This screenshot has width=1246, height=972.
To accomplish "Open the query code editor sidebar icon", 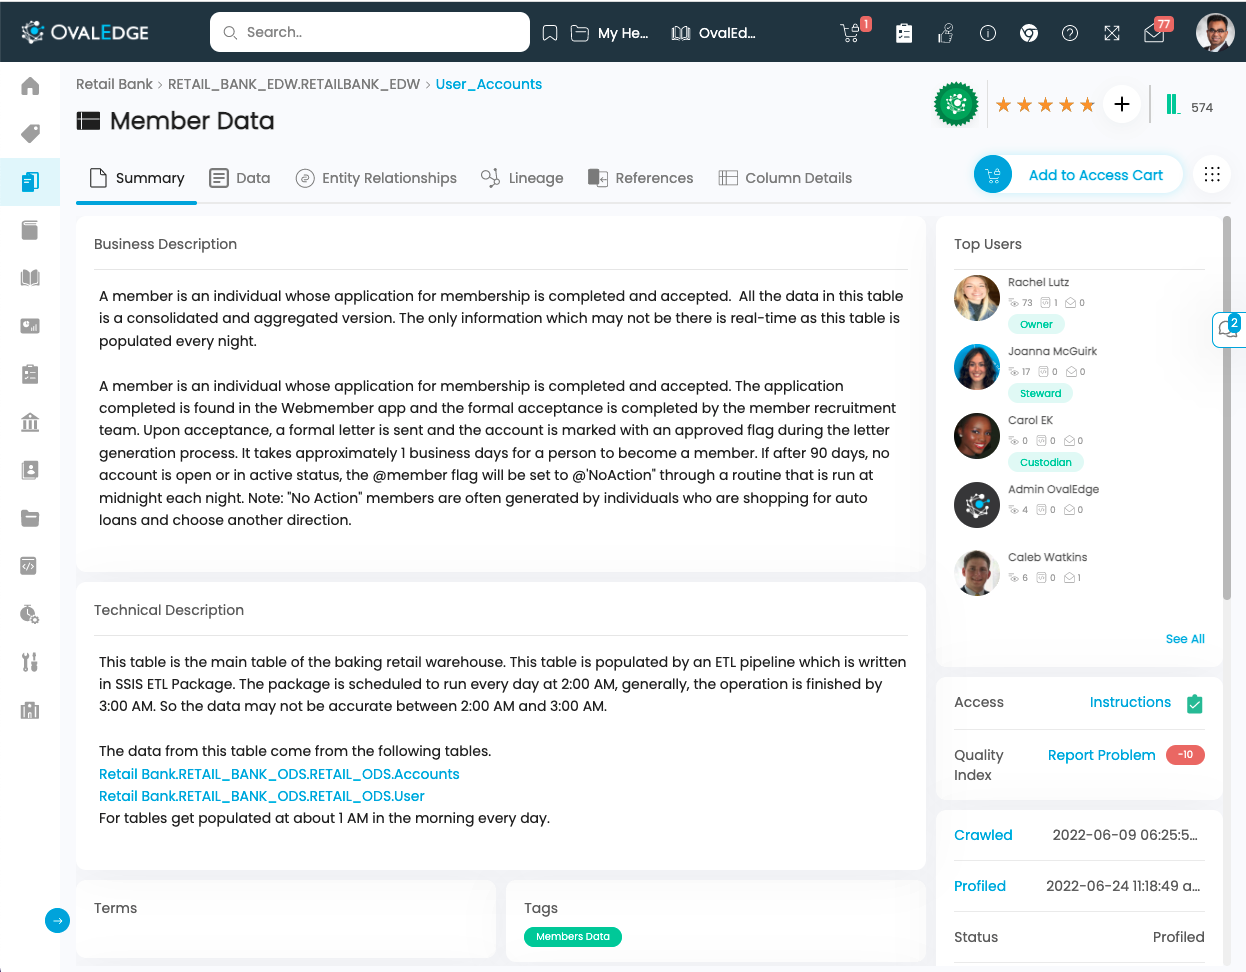I will click(x=30, y=566).
